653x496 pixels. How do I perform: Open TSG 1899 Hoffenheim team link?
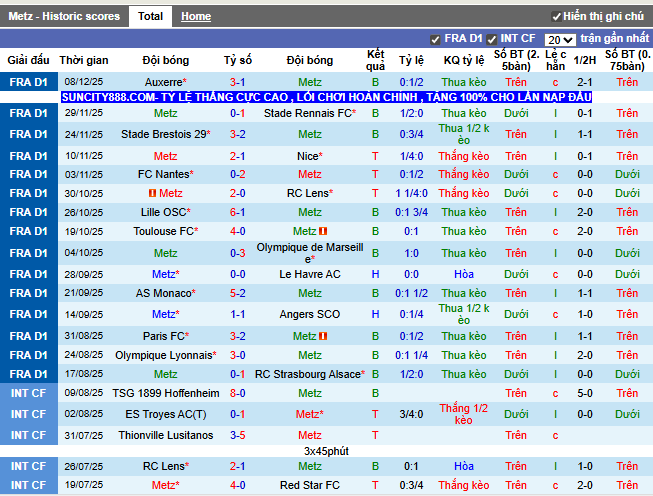pyautogui.click(x=166, y=393)
